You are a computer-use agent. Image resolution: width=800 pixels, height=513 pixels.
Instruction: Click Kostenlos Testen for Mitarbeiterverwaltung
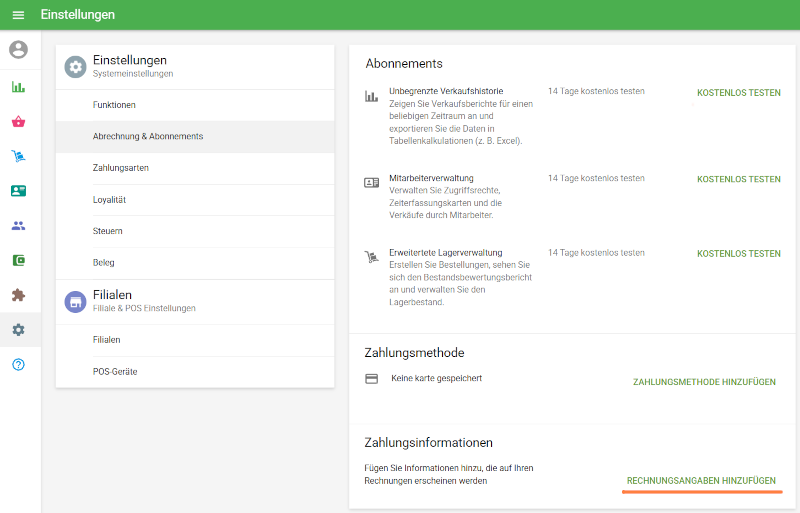(739, 179)
